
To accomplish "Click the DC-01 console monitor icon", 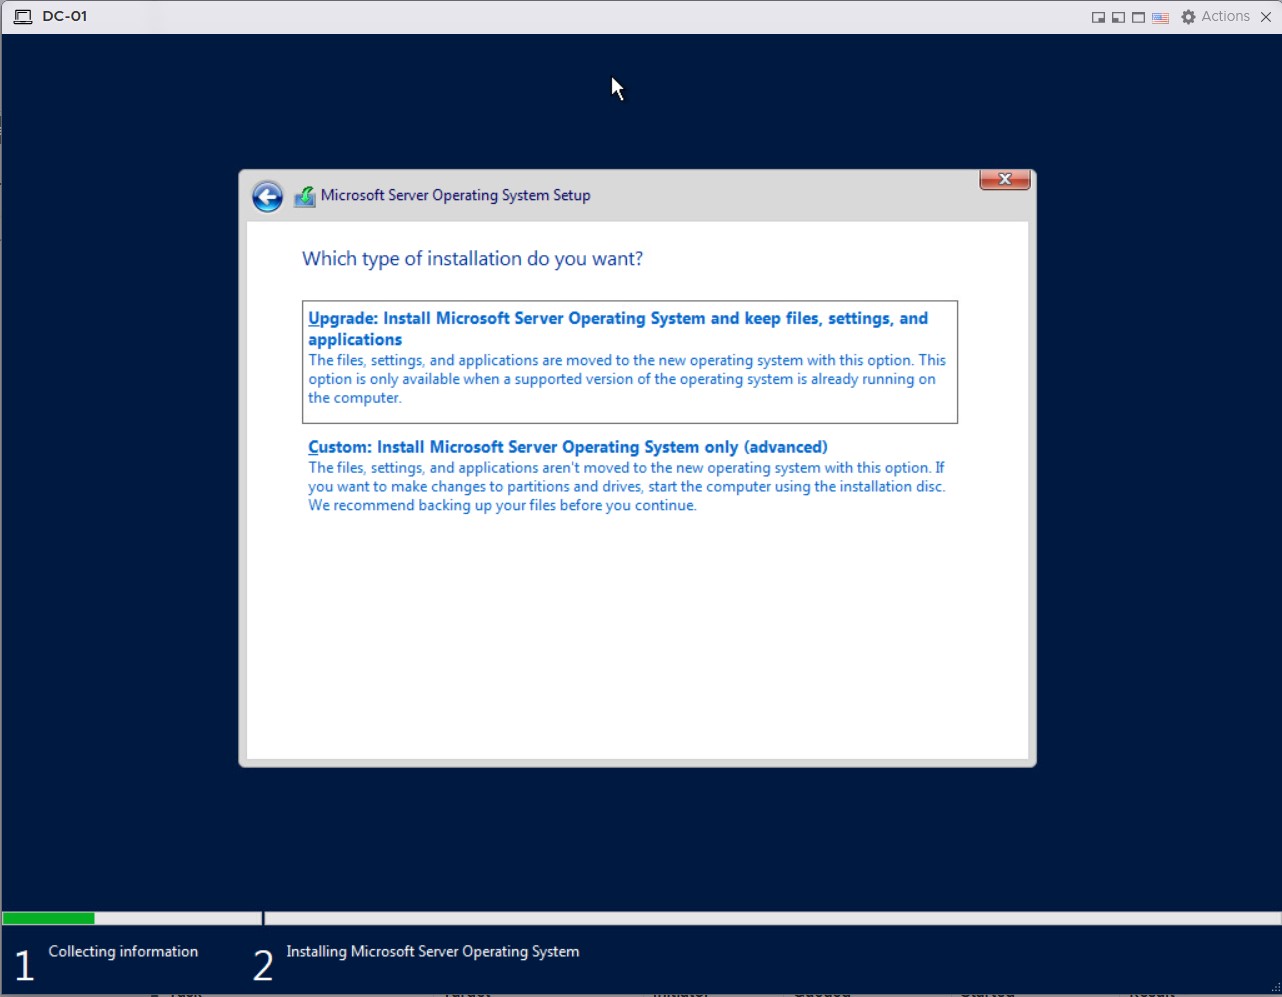I will tap(22, 17).
